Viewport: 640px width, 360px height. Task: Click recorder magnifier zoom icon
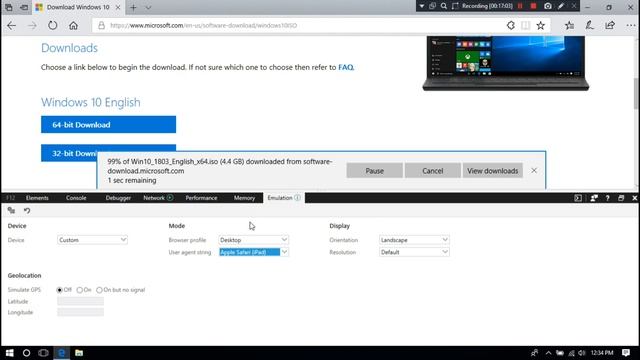(444, 6)
